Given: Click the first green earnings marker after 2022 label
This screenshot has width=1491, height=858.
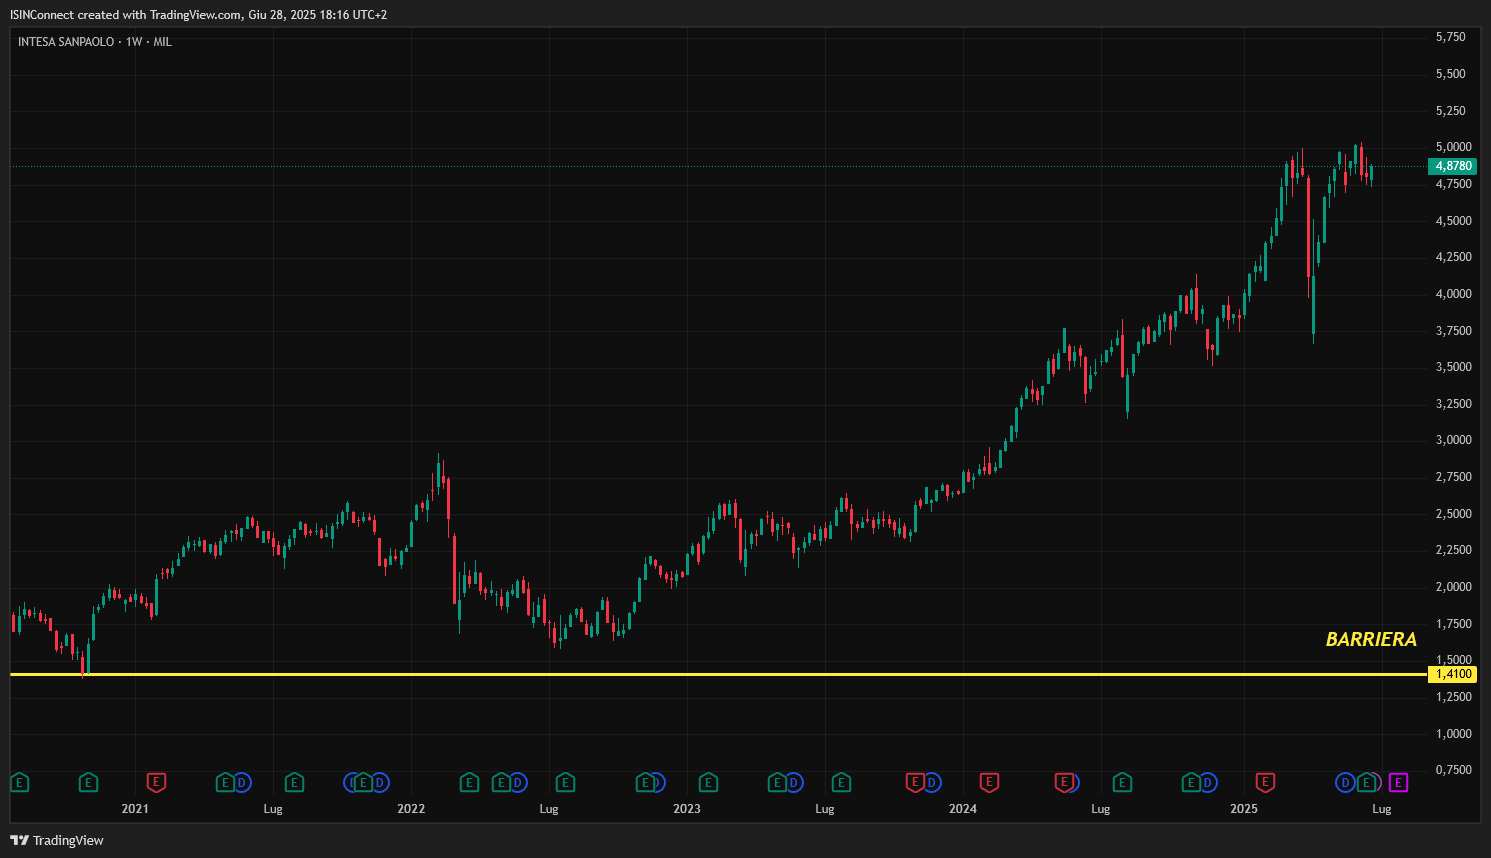Looking at the screenshot, I should 469,782.
